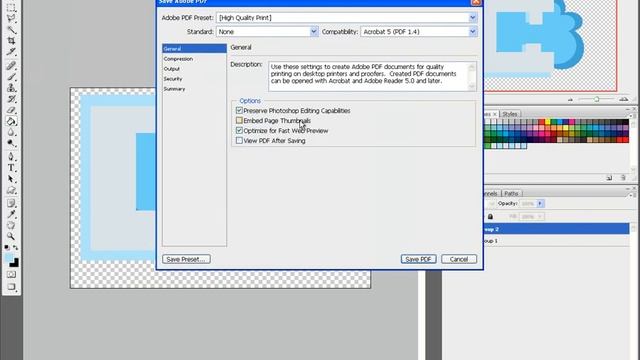Viewport: 640px width, 360px height.
Task: Select the Type tool
Action: [x=11, y=168]
